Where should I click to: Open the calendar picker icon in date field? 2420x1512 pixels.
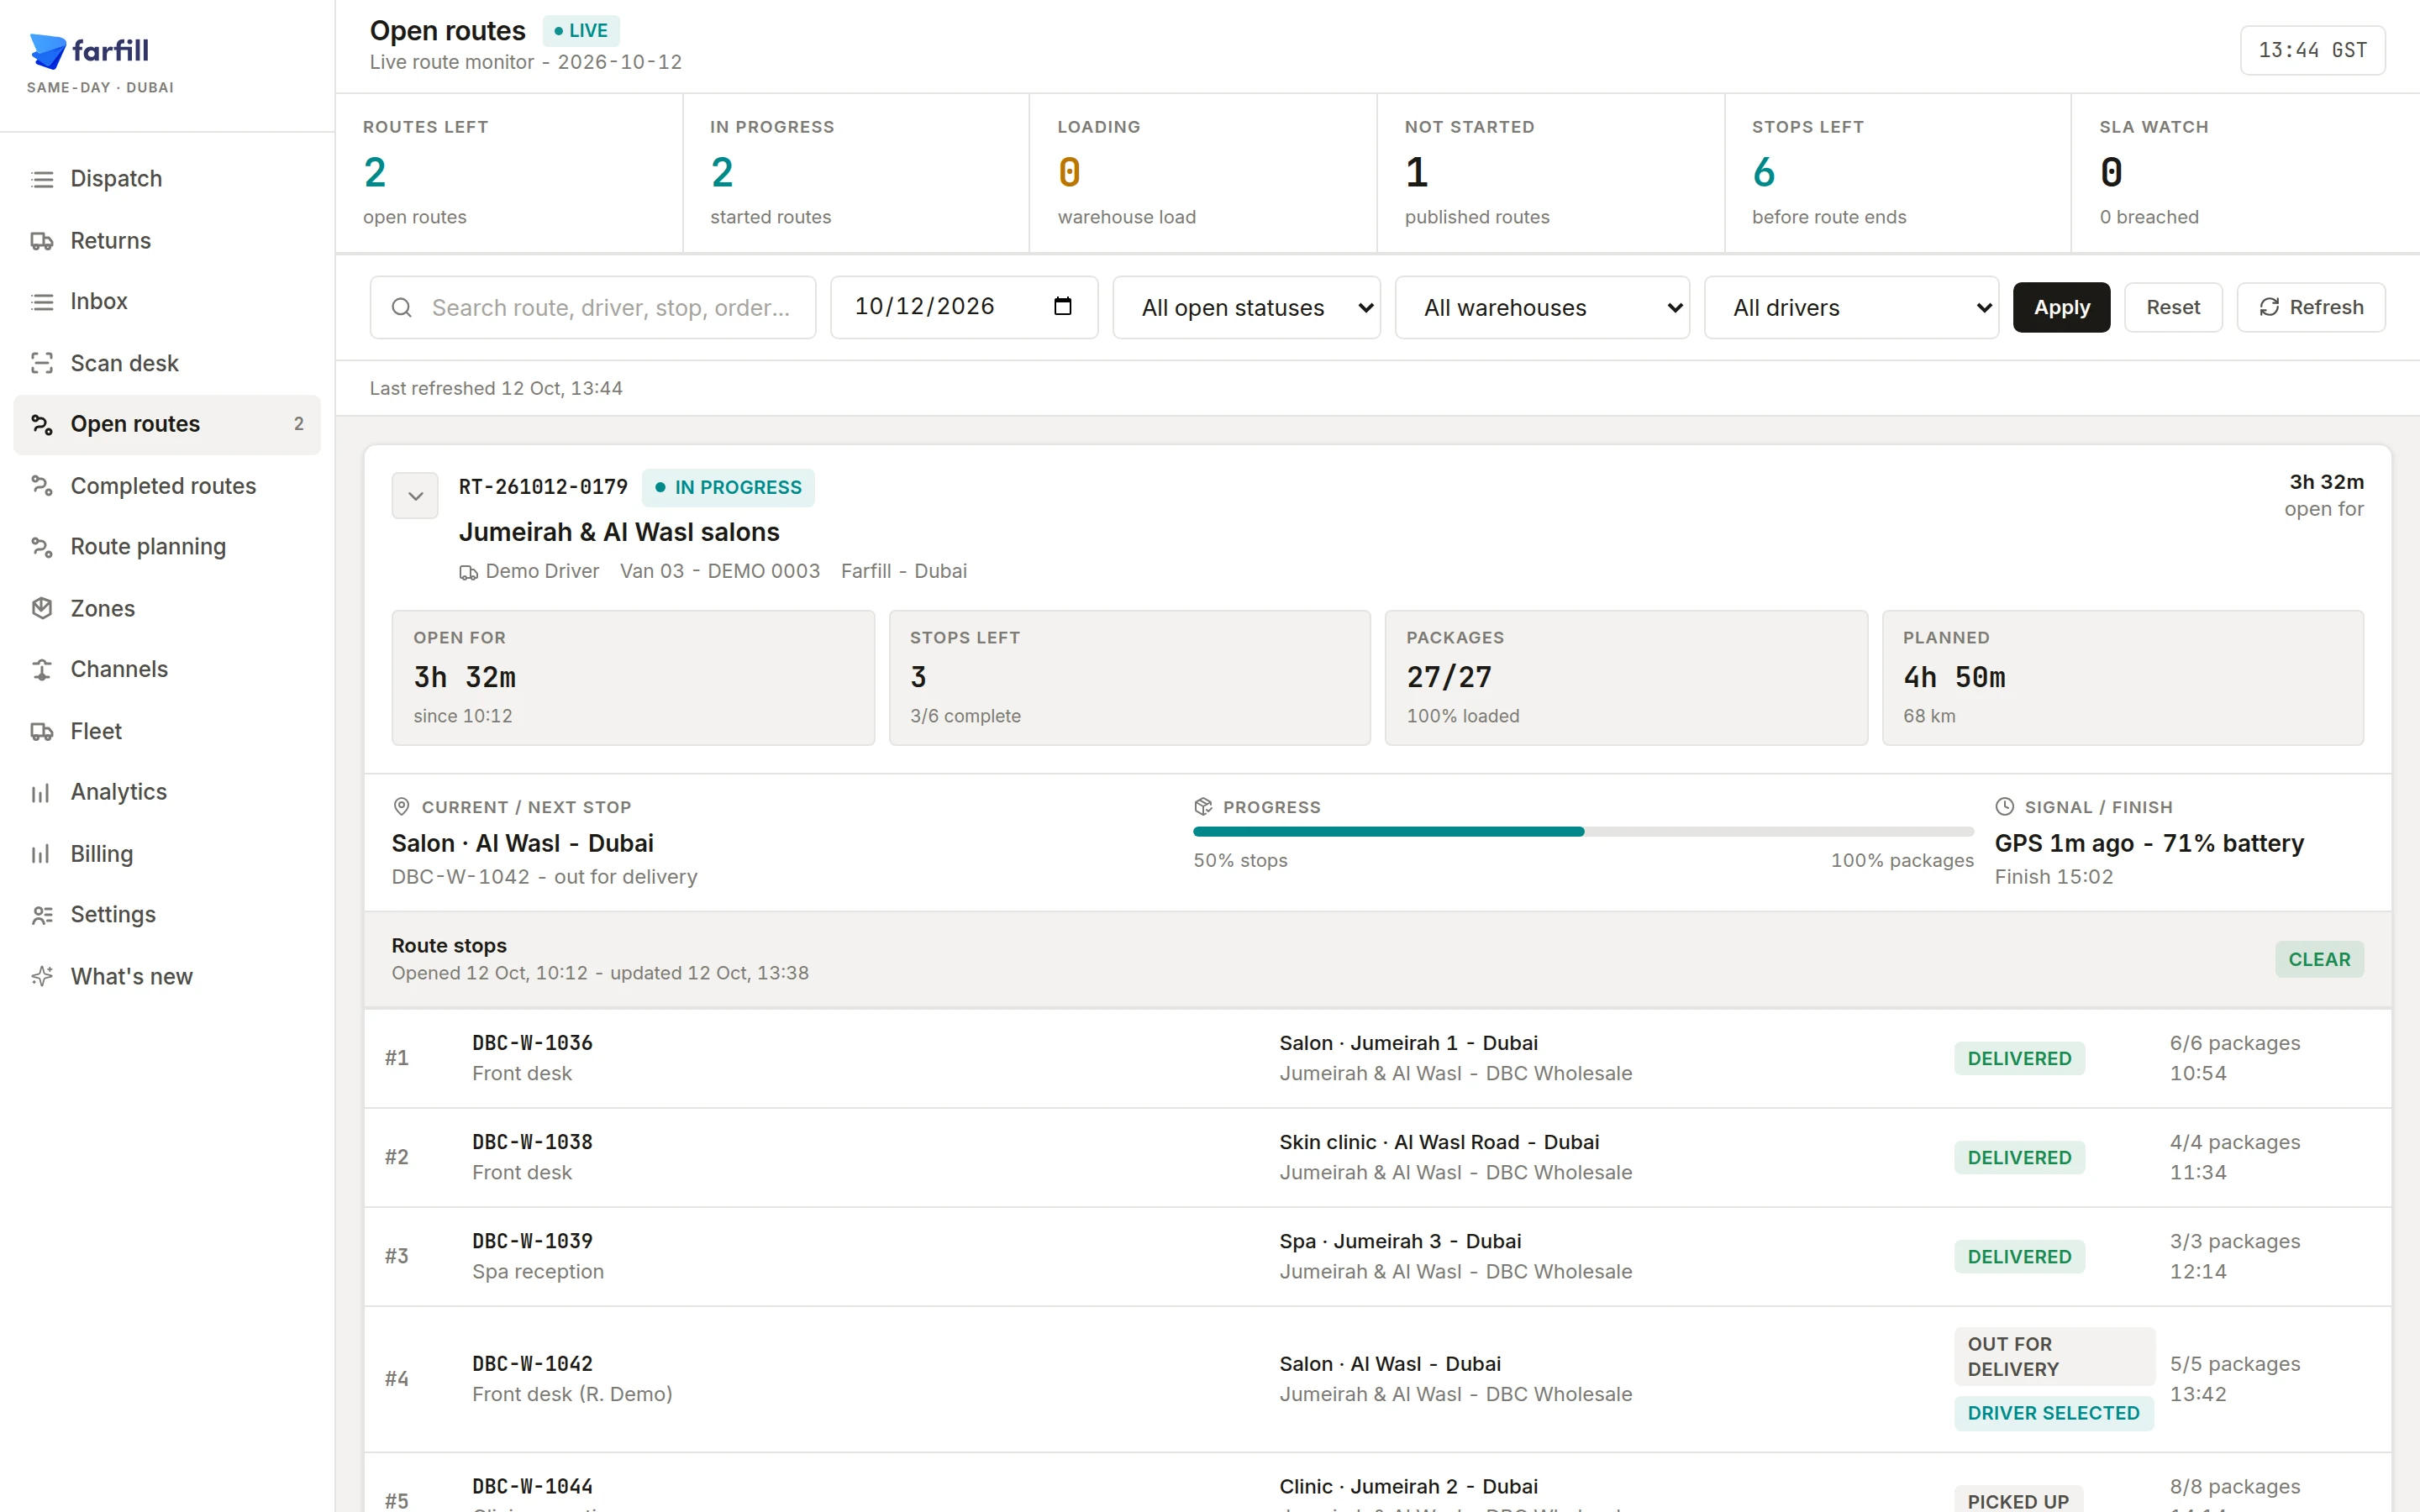coord(1062,306)
